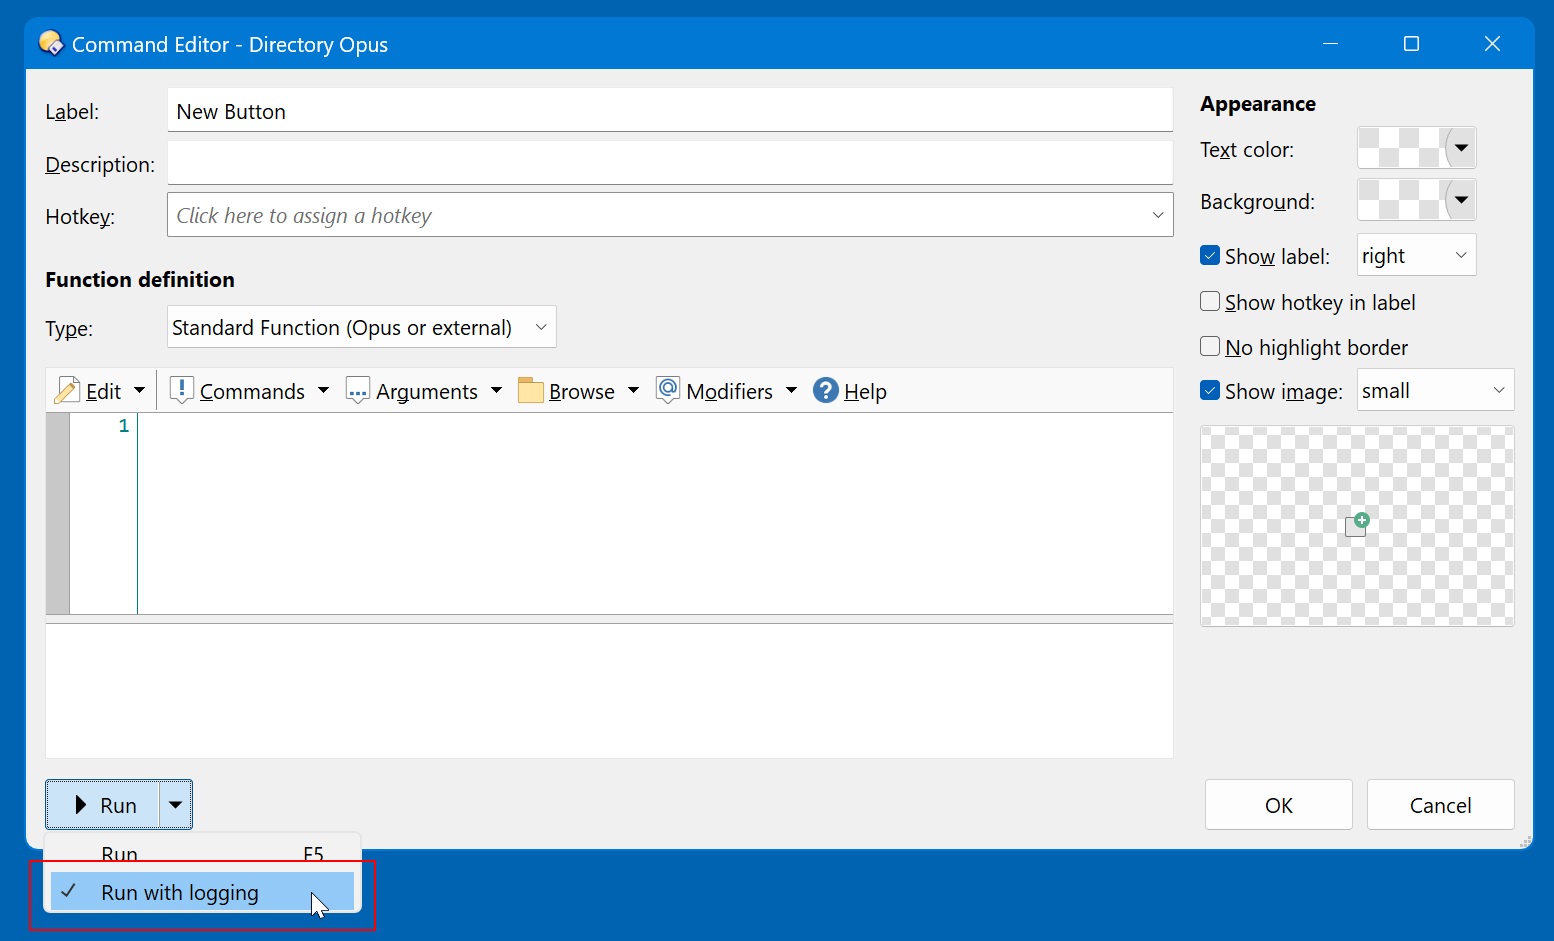Image resolution: width=1554 pixels, height=941 pixels.
Task: Expand the Hotkey dropdown arrow
Action: pyautogui.click(x=1157, y=215)
